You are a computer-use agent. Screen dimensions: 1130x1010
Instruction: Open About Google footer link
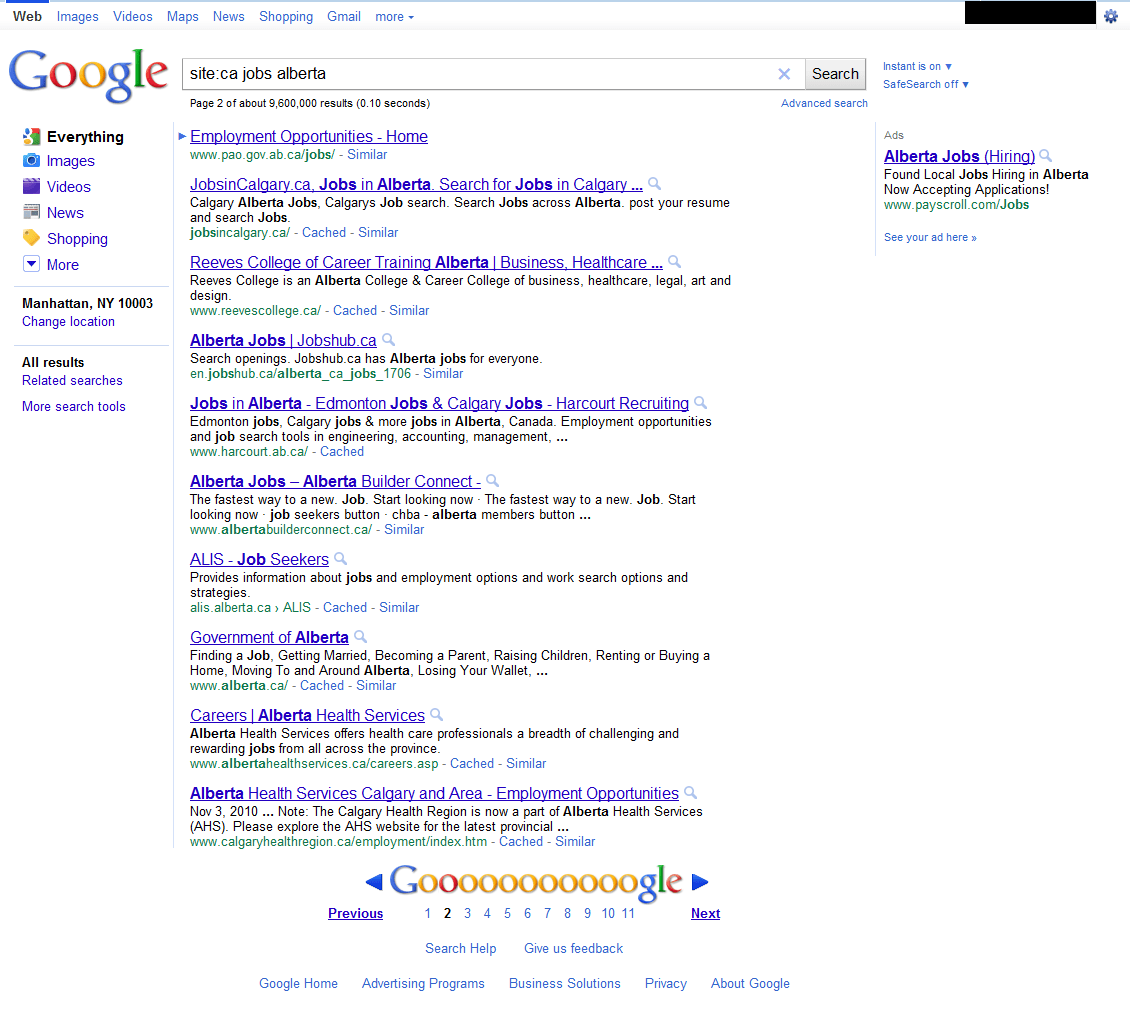coord(750,983)
